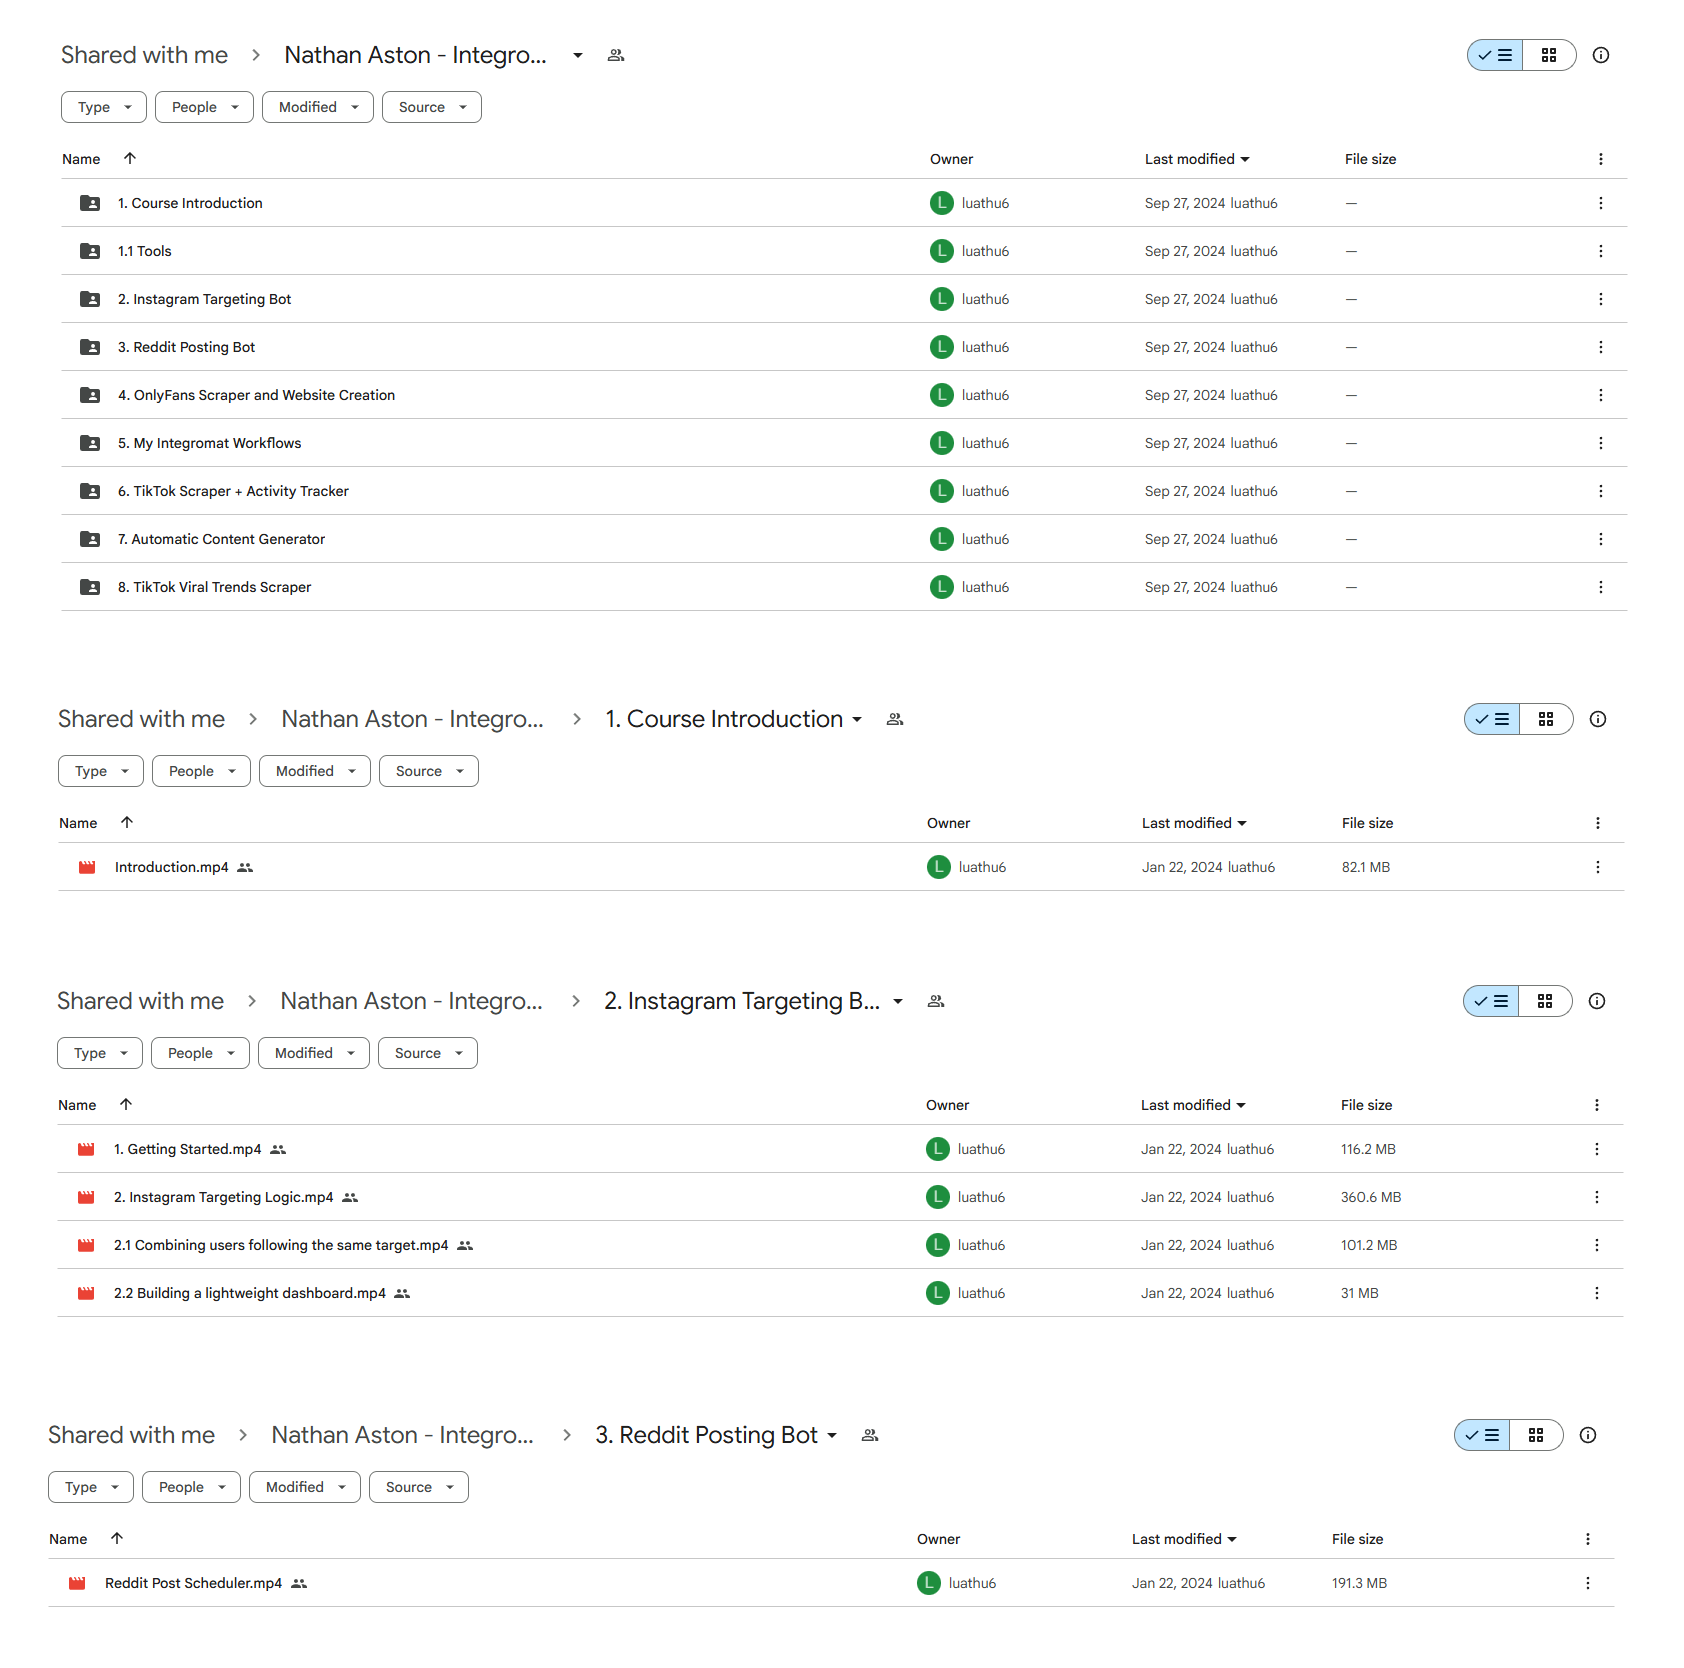Click the video file icon of Introduction.mp4
1684x1668 pixels.
[x=87, y=867]
